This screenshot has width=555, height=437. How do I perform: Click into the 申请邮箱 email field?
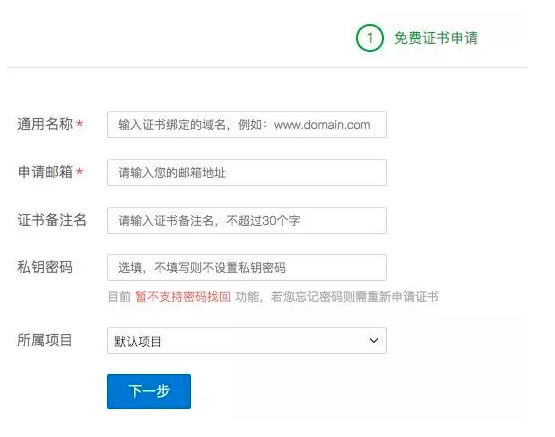point(247,173)
